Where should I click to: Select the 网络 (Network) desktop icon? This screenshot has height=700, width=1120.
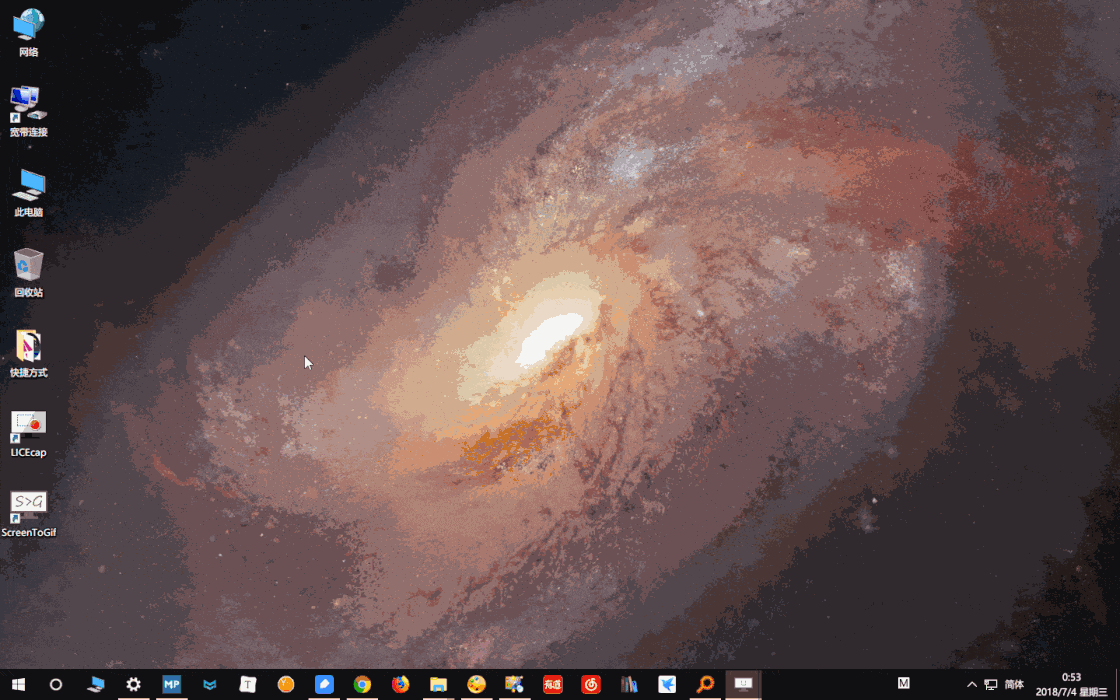coord(29,33)
